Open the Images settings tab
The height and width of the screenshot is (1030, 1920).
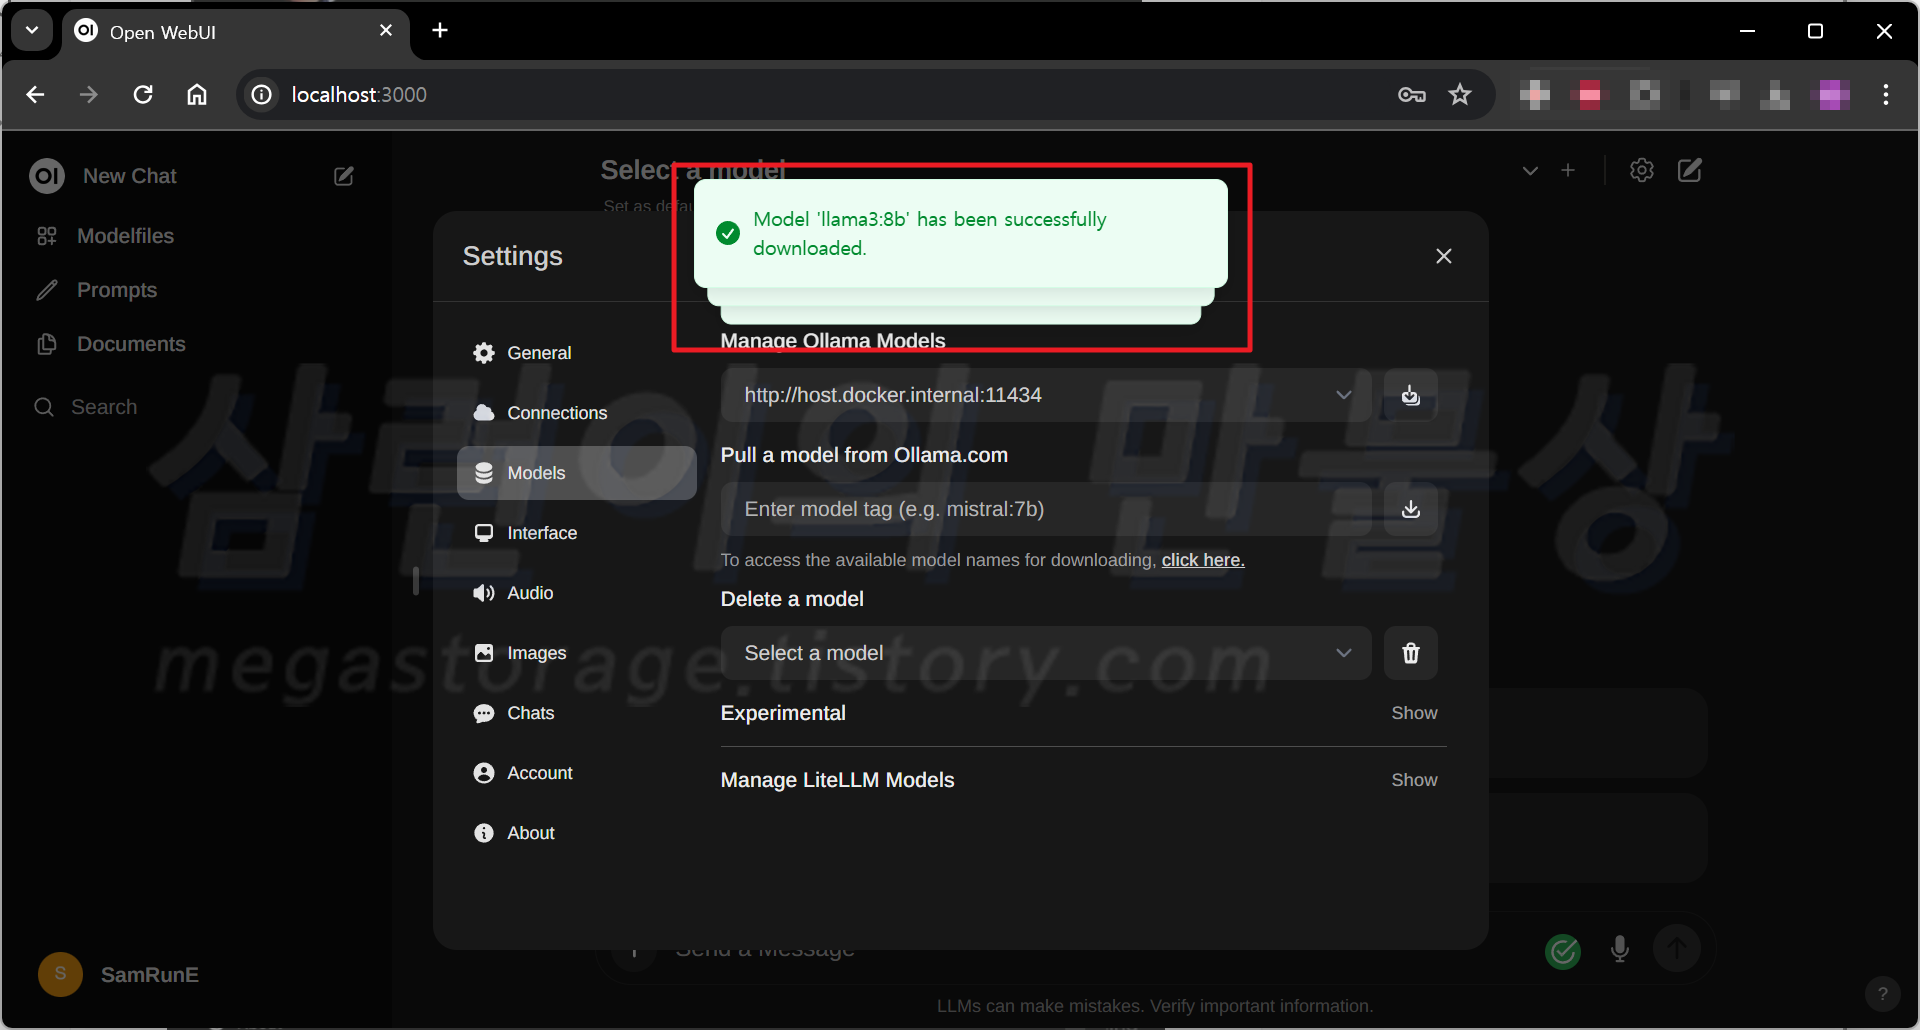coord(576,653)
